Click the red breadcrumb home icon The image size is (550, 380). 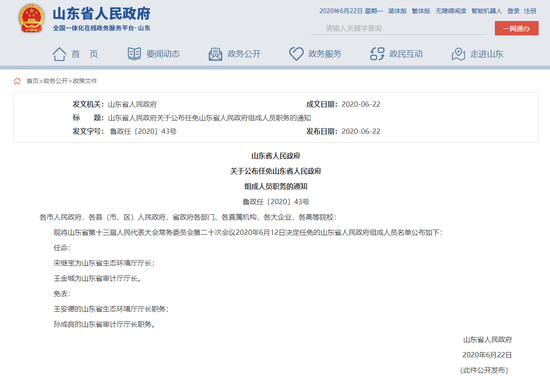pyautogui.click(x=17, y=81)
